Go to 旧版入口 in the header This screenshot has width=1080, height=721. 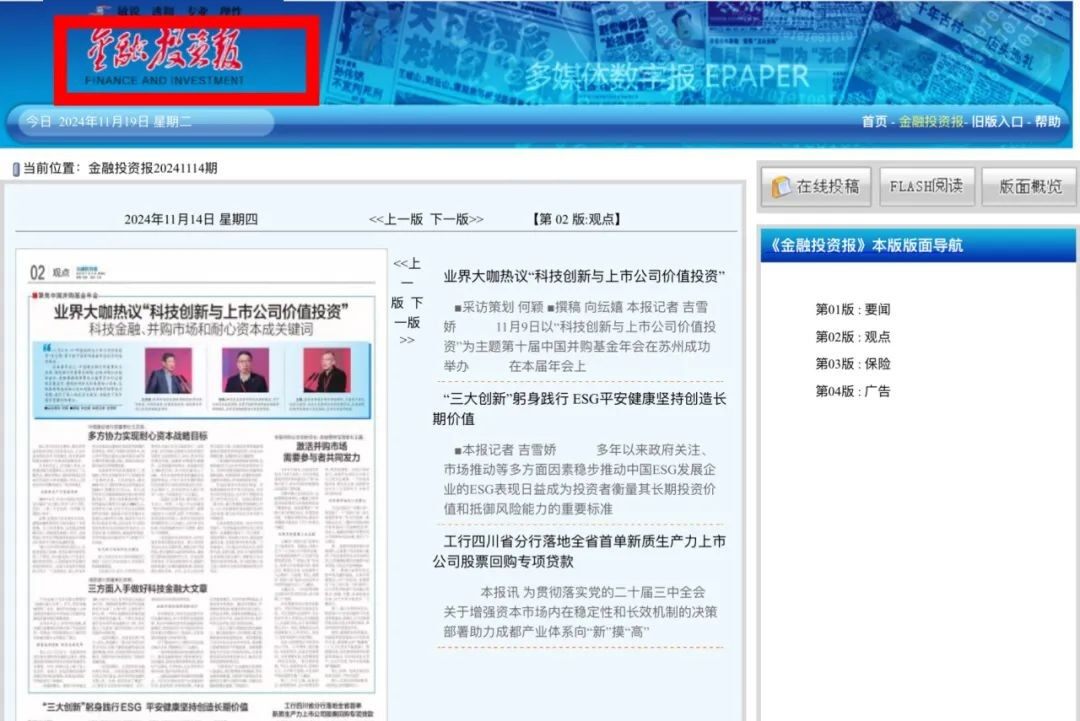(997, 121)
